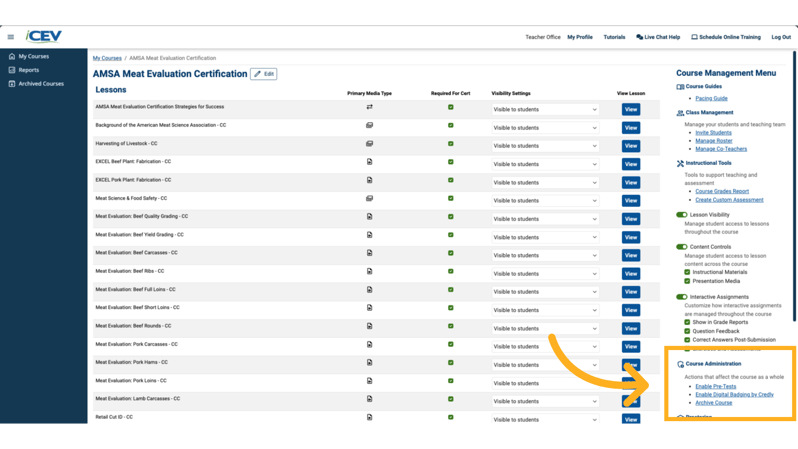Click the Create Custom Assessment link
798x449 pixels.
(729, 200)
